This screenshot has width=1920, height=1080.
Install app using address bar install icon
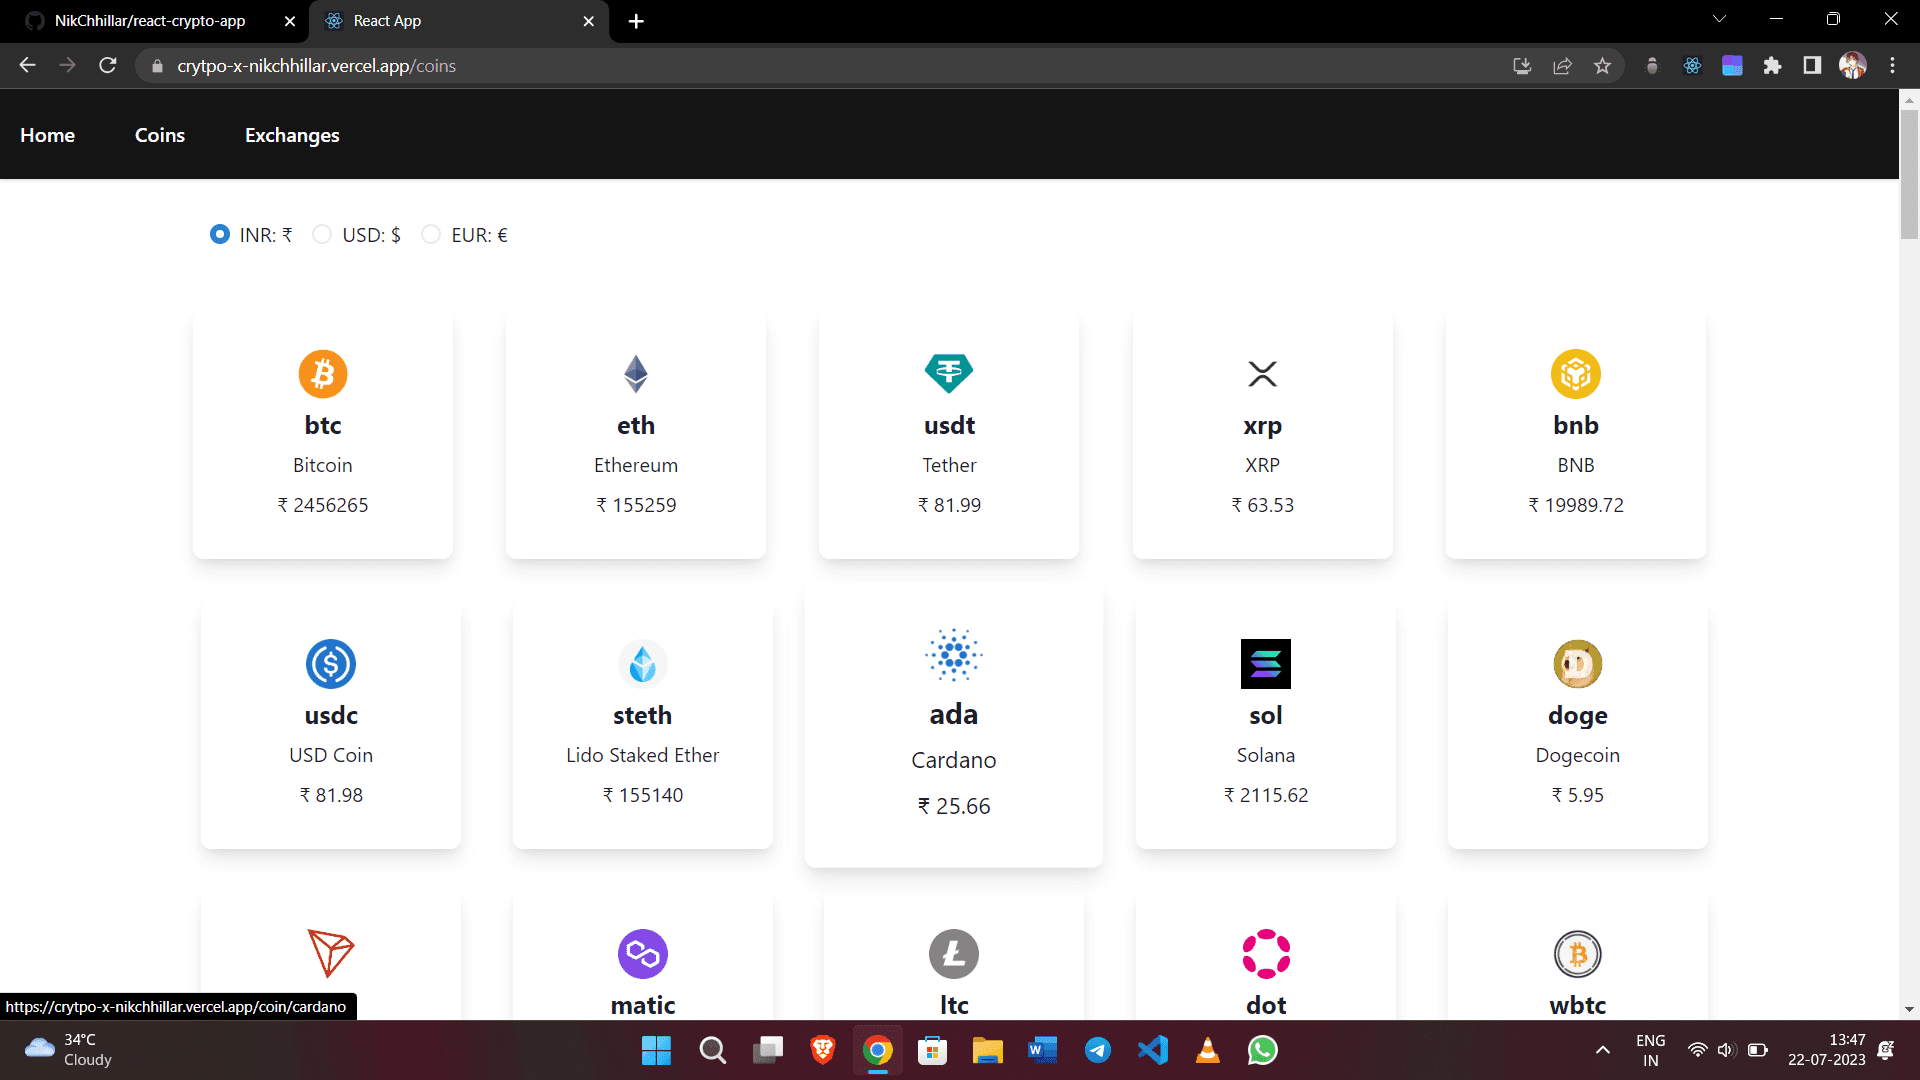click(1522, 66)
